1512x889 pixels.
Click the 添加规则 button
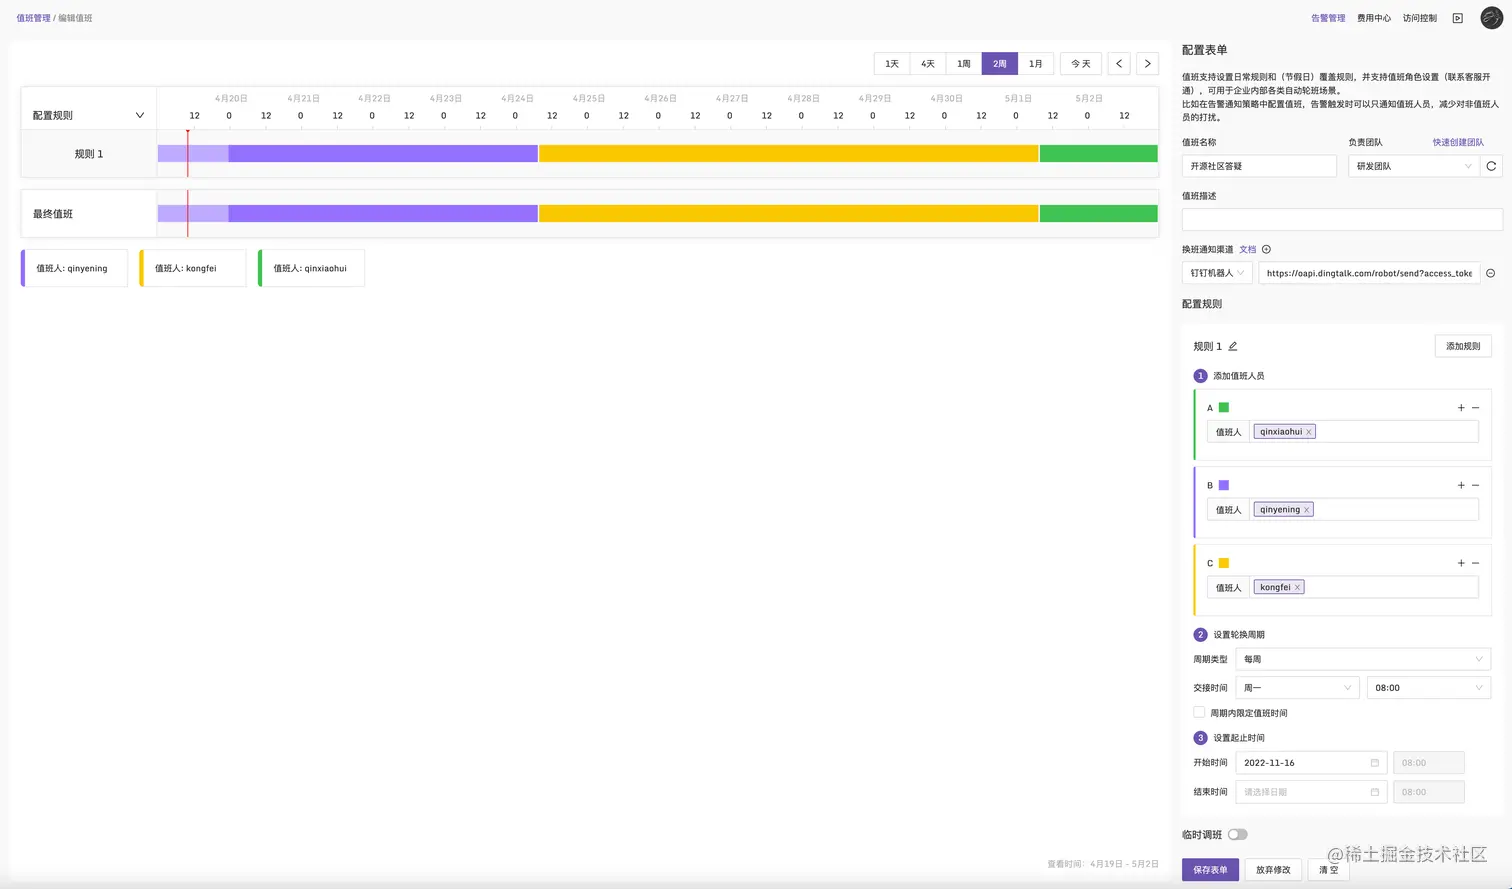[x=1463, y=346]
